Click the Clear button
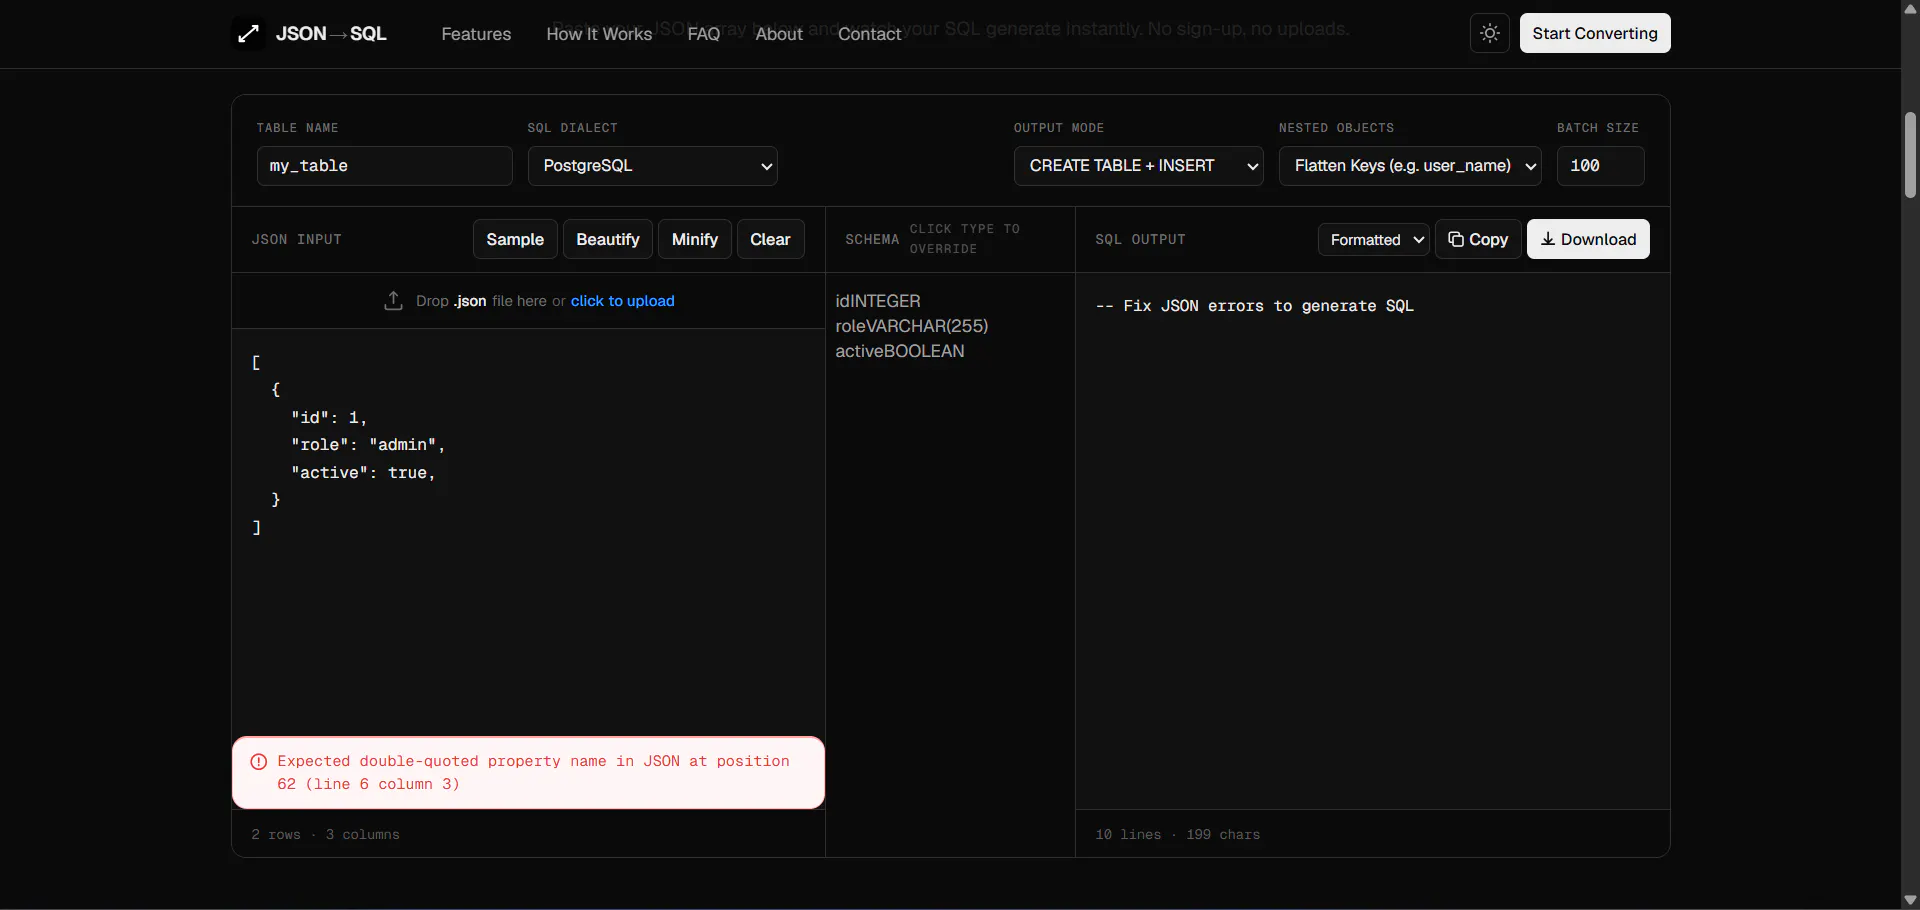 (770, 240)
